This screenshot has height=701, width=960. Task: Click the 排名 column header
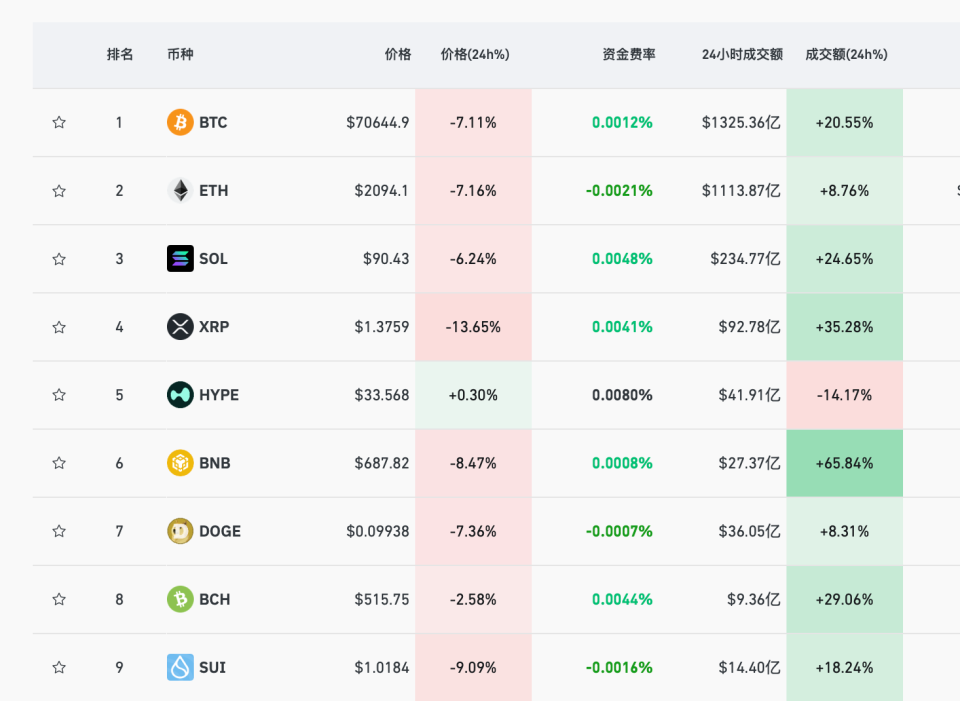(x=120, y=55)
